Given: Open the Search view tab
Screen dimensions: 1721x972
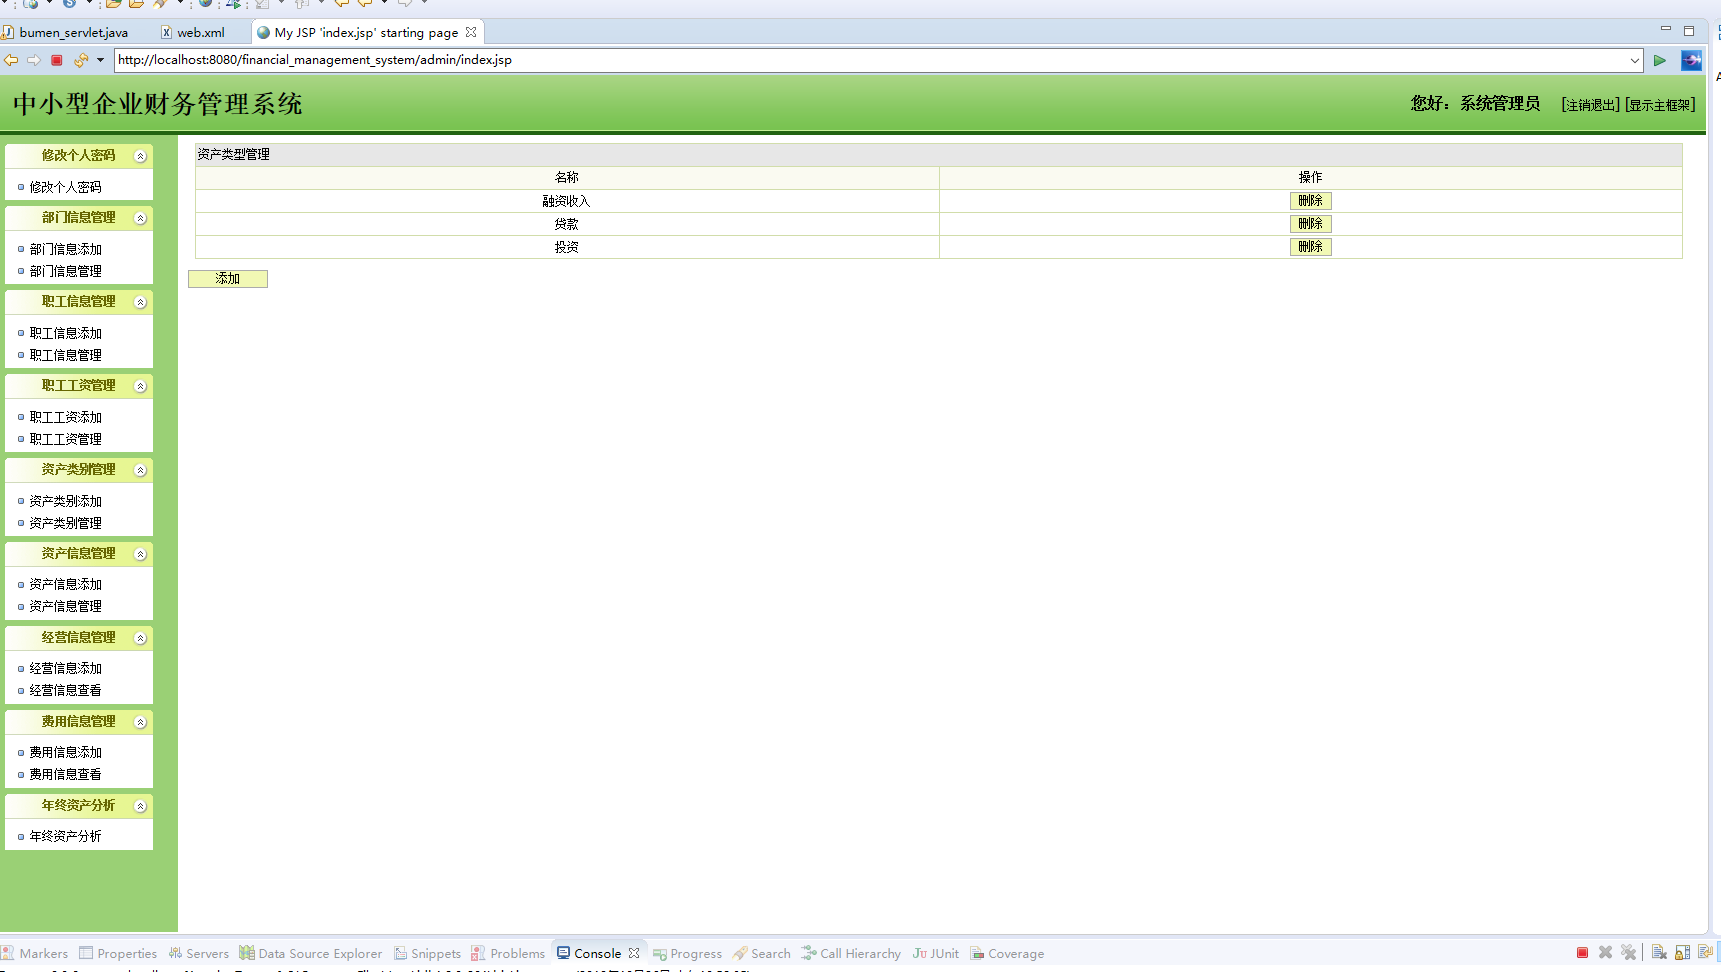Looking at the screenshot, I should [x=762, y=953].
